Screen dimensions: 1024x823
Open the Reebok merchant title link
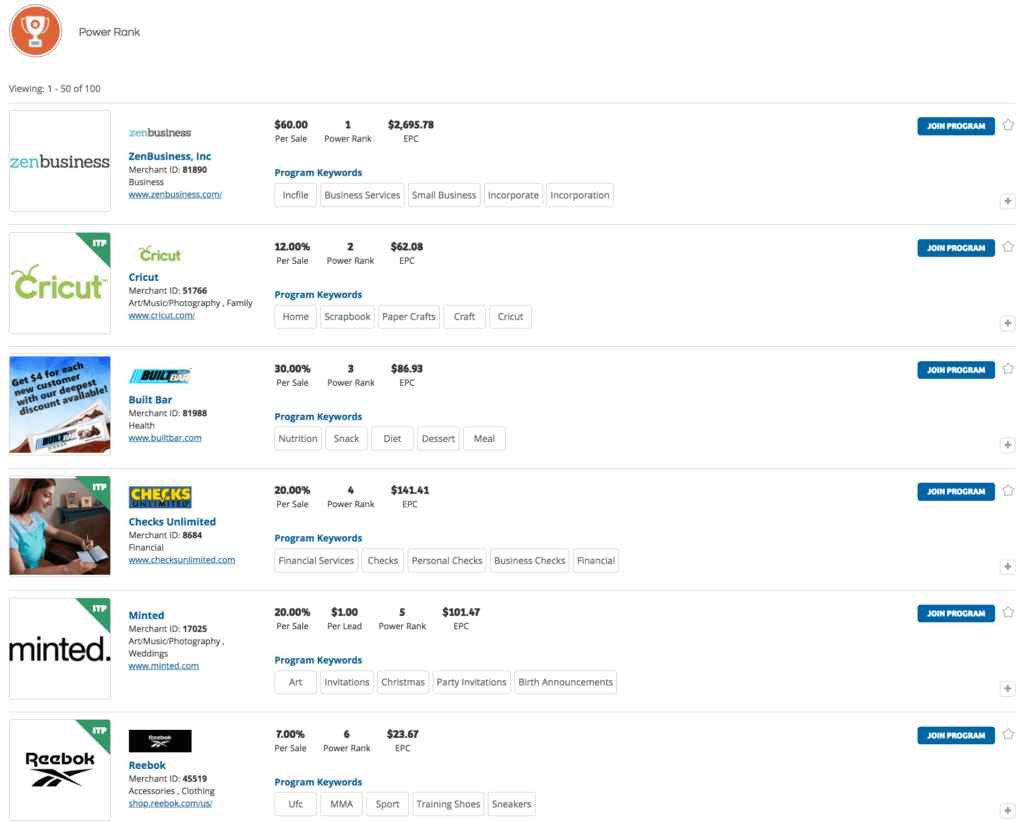point(147,766)
